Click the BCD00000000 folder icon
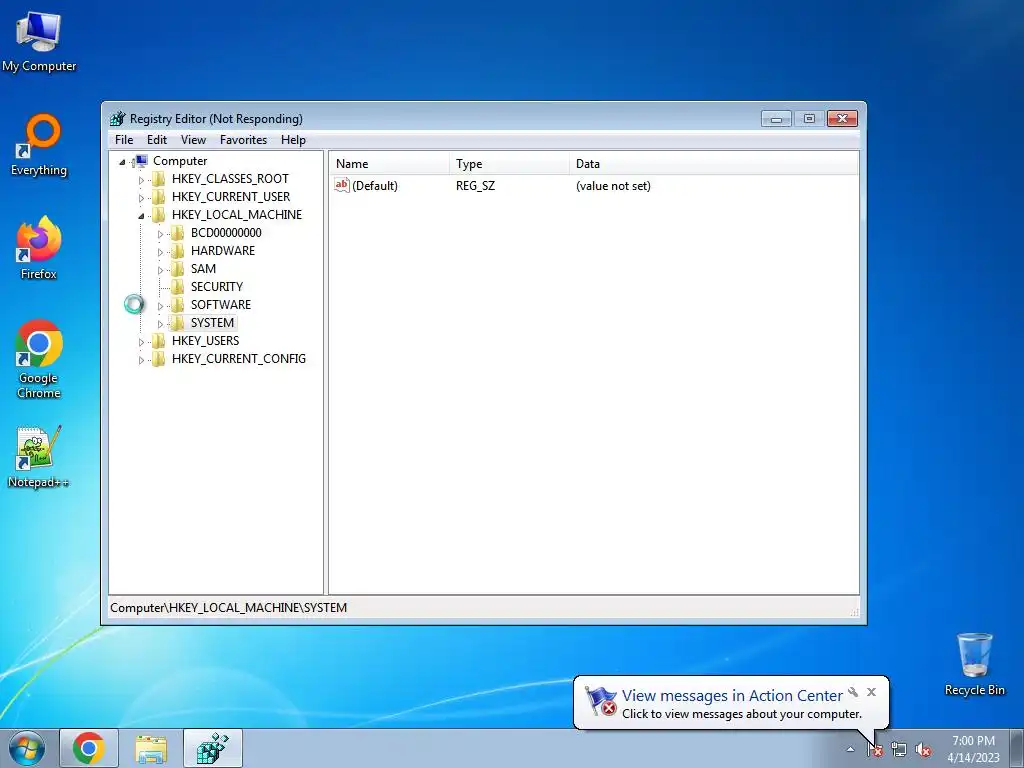Screen dimensions: 1024x768 point(177,233)
